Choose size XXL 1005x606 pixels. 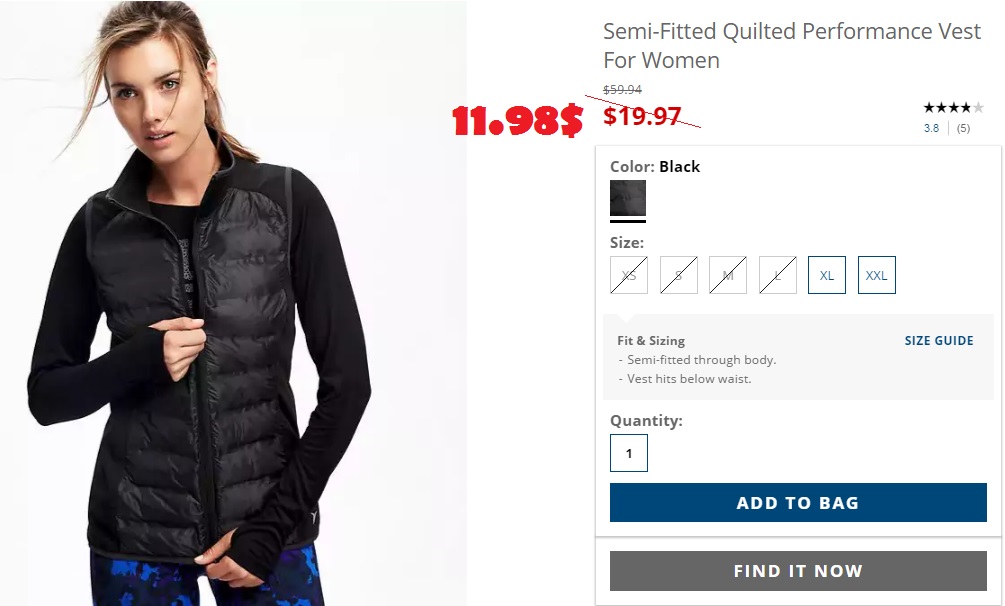pyautogui.click(x=876, y=275)
